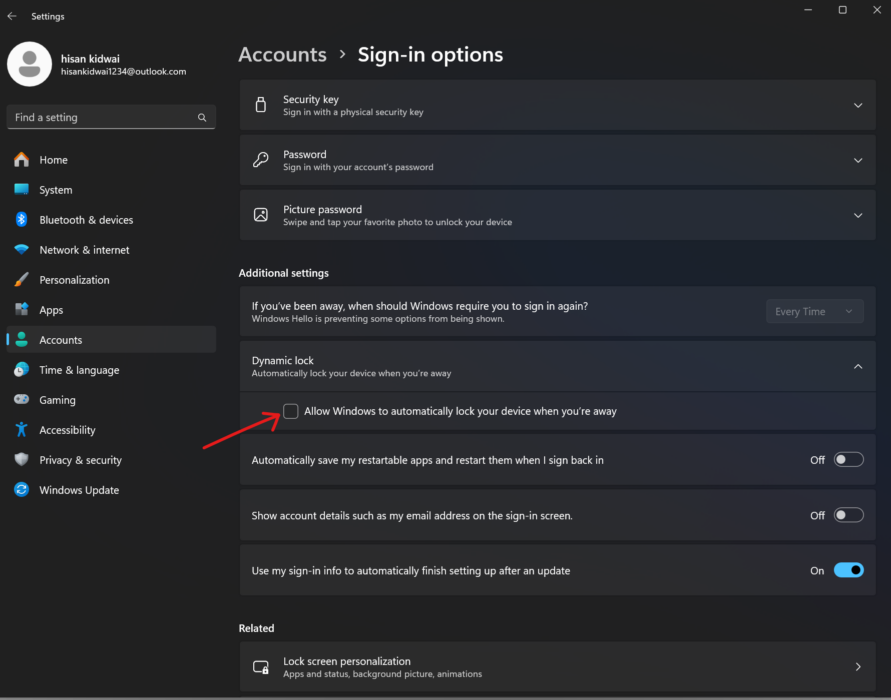Screen dimensions: 891x700
Task: Open Network & internet settings
Action: [85, 249]
